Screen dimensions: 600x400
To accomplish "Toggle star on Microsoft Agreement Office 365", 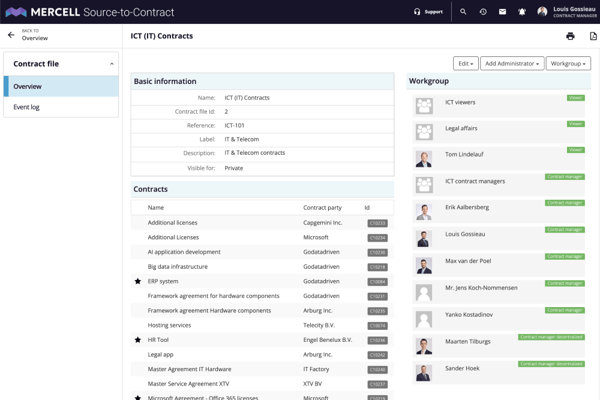I will (x=138, y=398).
